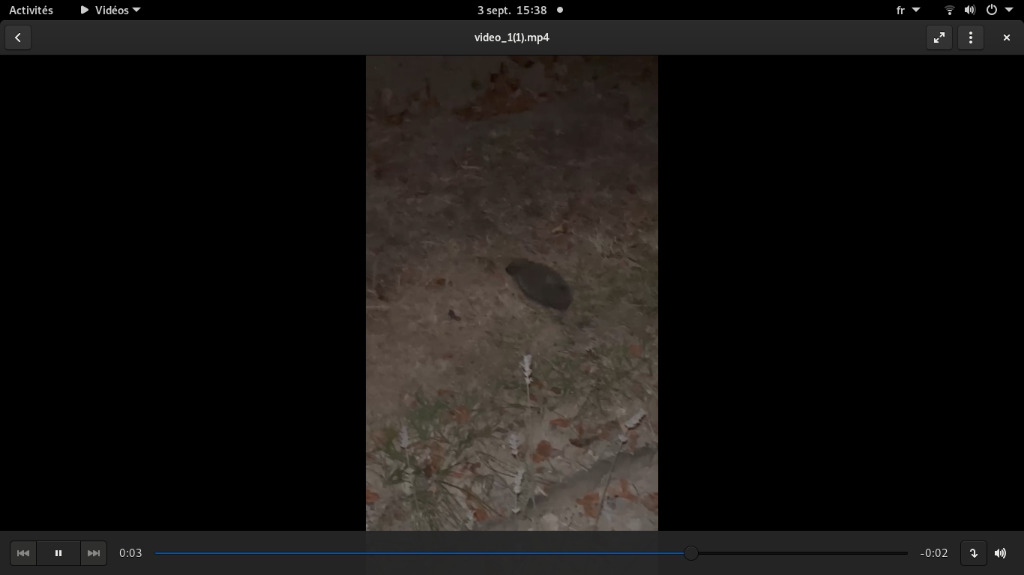Skip to the next video track

pyautogui.click(x=93, y=553)
